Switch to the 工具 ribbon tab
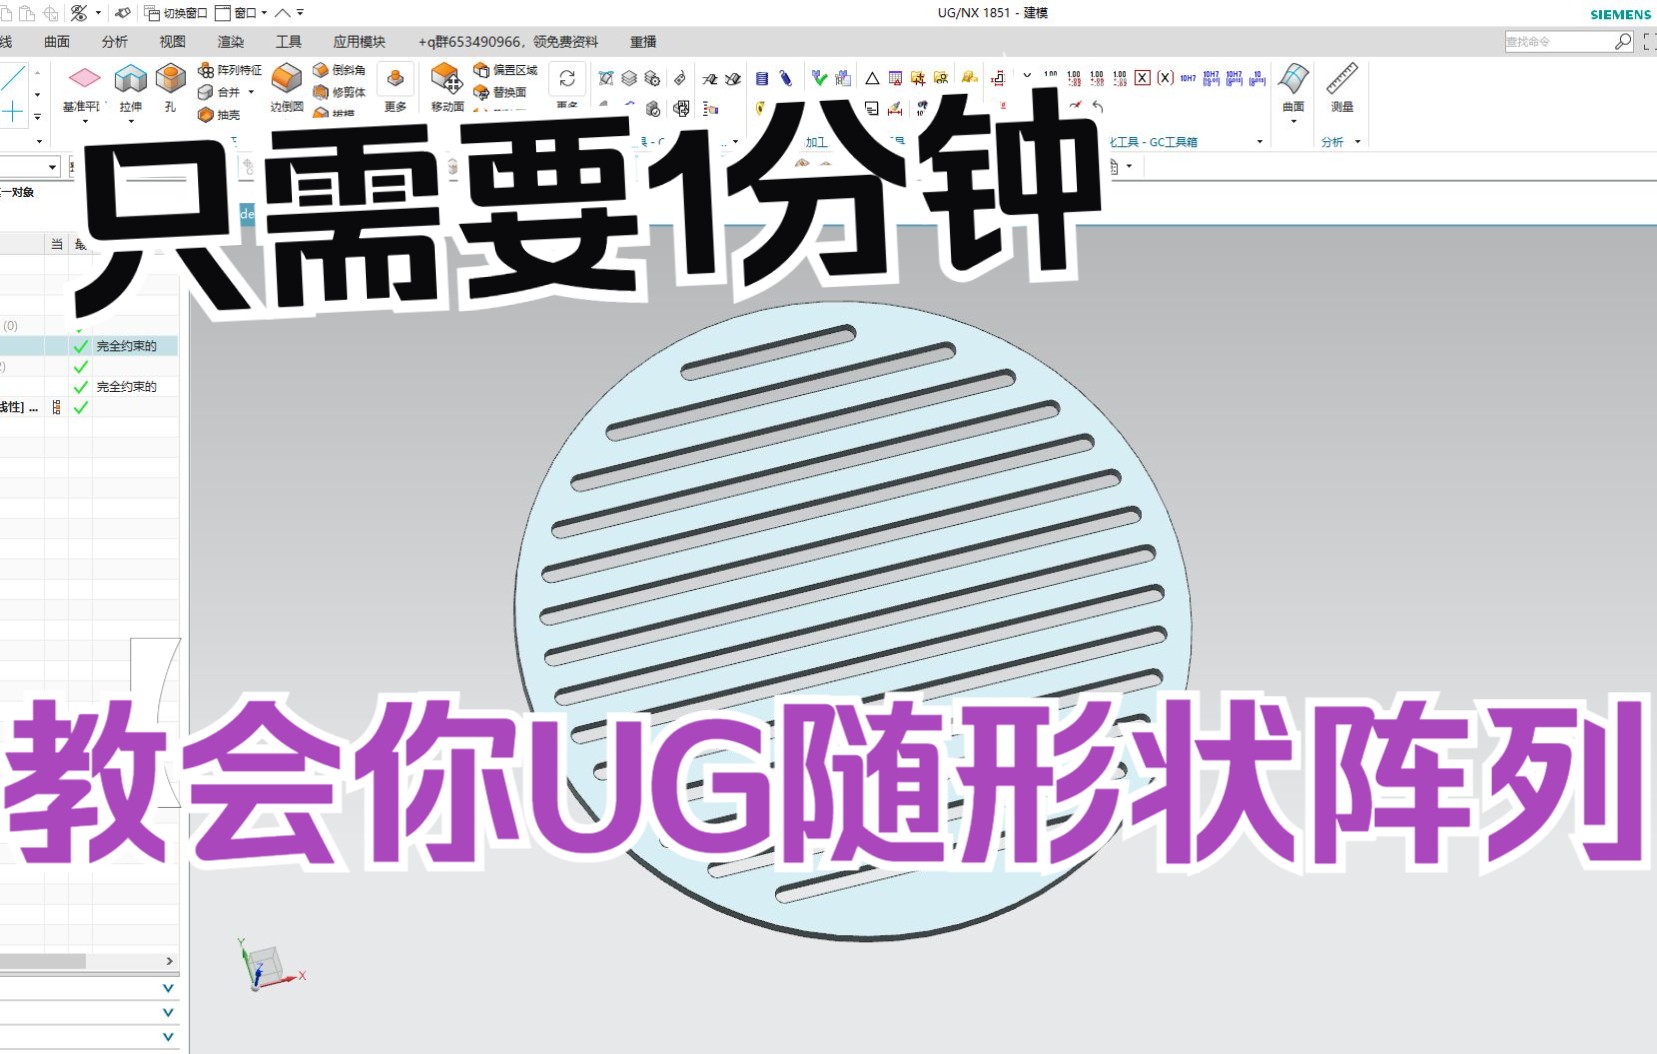1657x1054 pixels. pos(289,42)
